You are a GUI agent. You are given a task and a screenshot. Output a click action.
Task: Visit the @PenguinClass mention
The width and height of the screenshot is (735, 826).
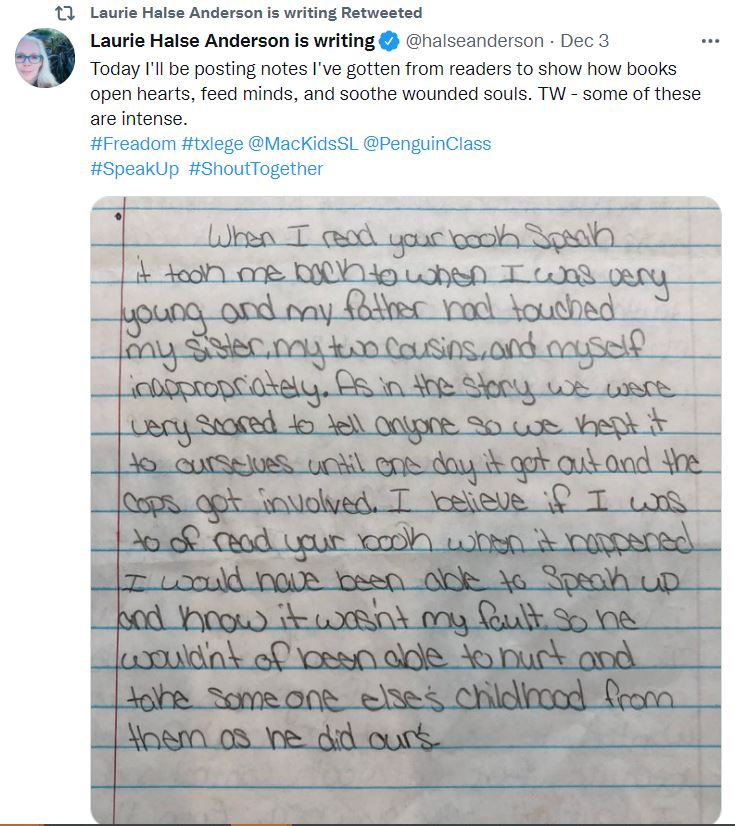click(x=427, y=144)
